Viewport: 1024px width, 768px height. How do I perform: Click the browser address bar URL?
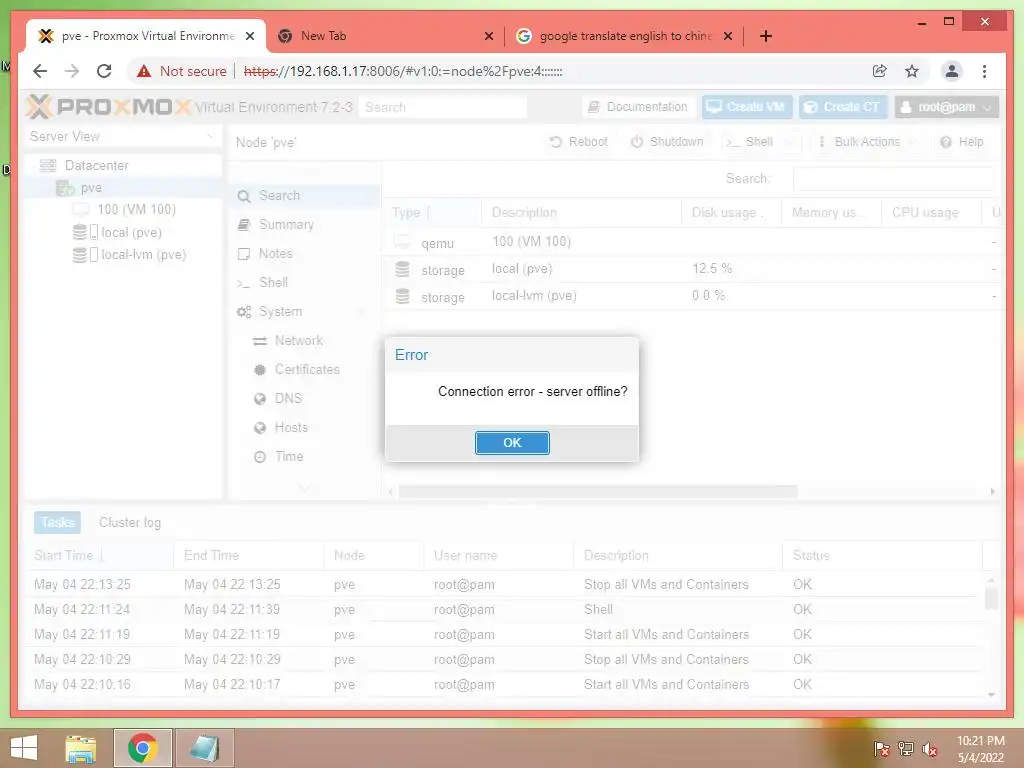tap(403, 71)
